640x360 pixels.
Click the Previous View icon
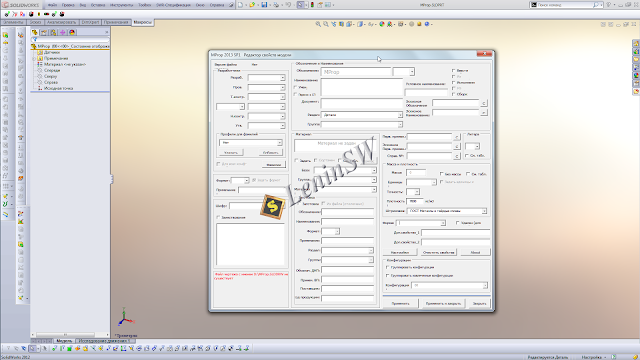tap(333, 24)
